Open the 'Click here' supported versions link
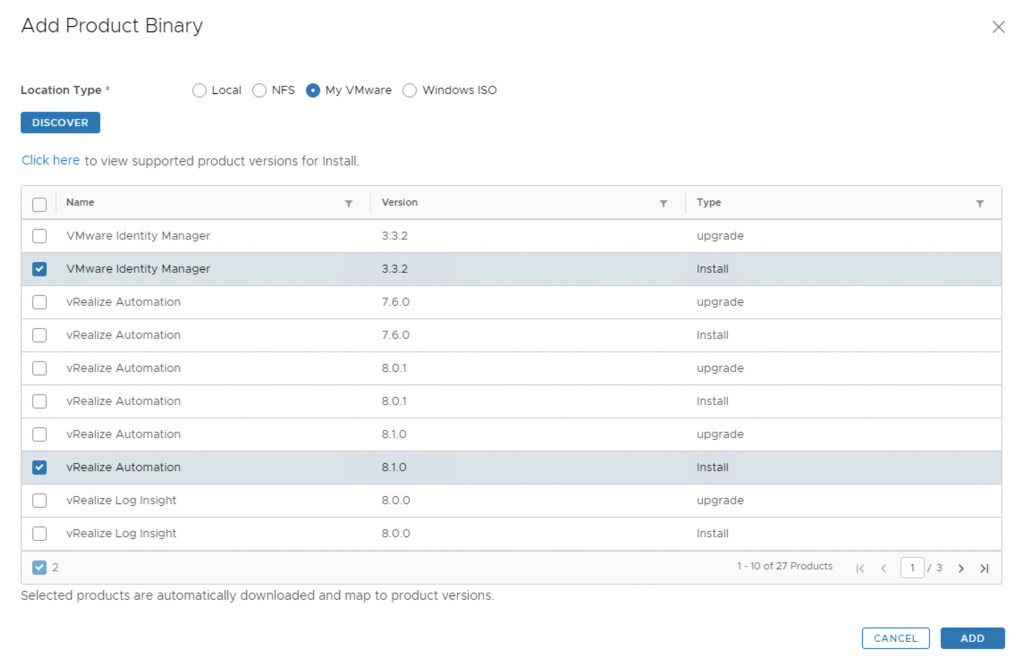The width and height of the screenshot is (1024, 667). tap(51, 160)
